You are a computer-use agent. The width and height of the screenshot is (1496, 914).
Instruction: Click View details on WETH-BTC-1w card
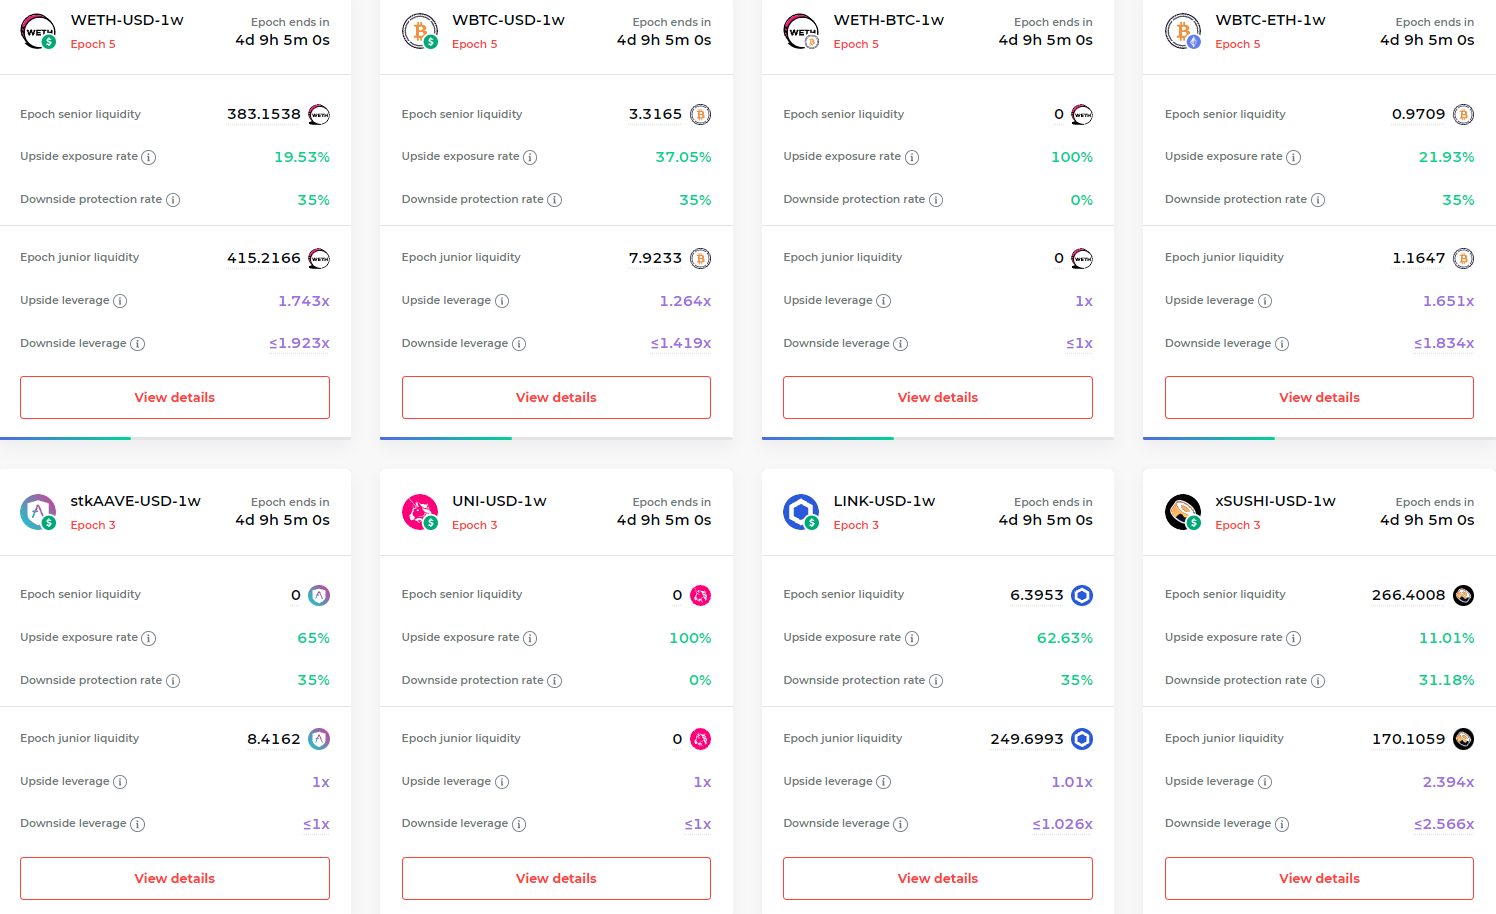pos(938,397)
